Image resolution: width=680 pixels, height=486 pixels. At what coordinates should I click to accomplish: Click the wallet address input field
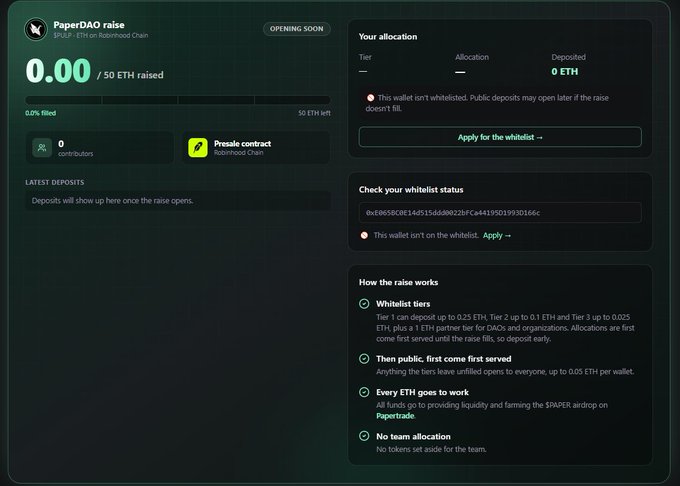(x=500, y=212)
